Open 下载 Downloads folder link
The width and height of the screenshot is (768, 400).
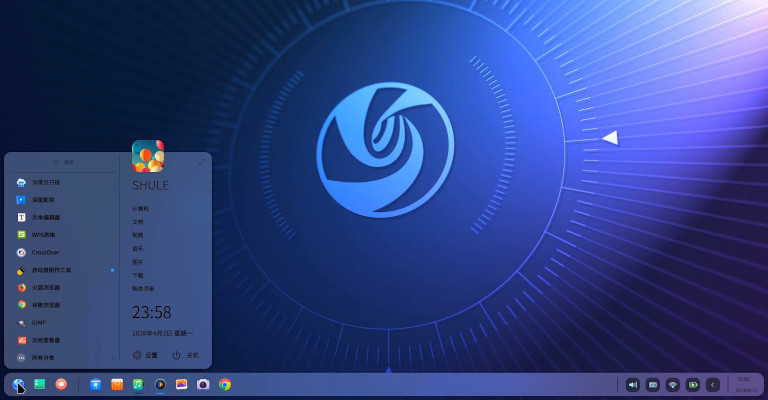[138, 275]
